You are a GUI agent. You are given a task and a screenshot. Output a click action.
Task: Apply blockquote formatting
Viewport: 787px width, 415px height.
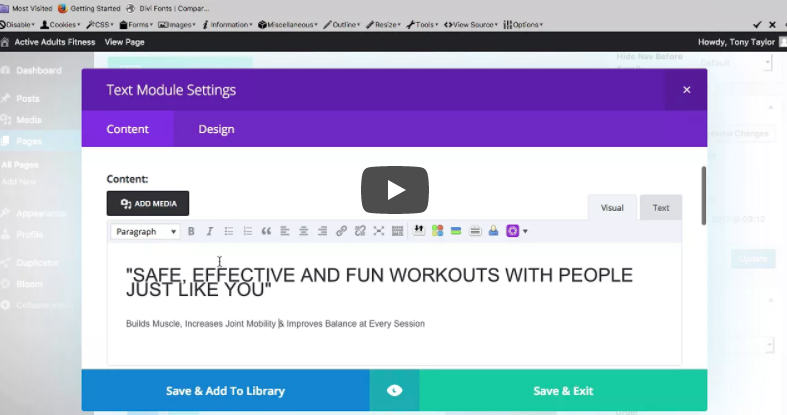tap(266, 231)
